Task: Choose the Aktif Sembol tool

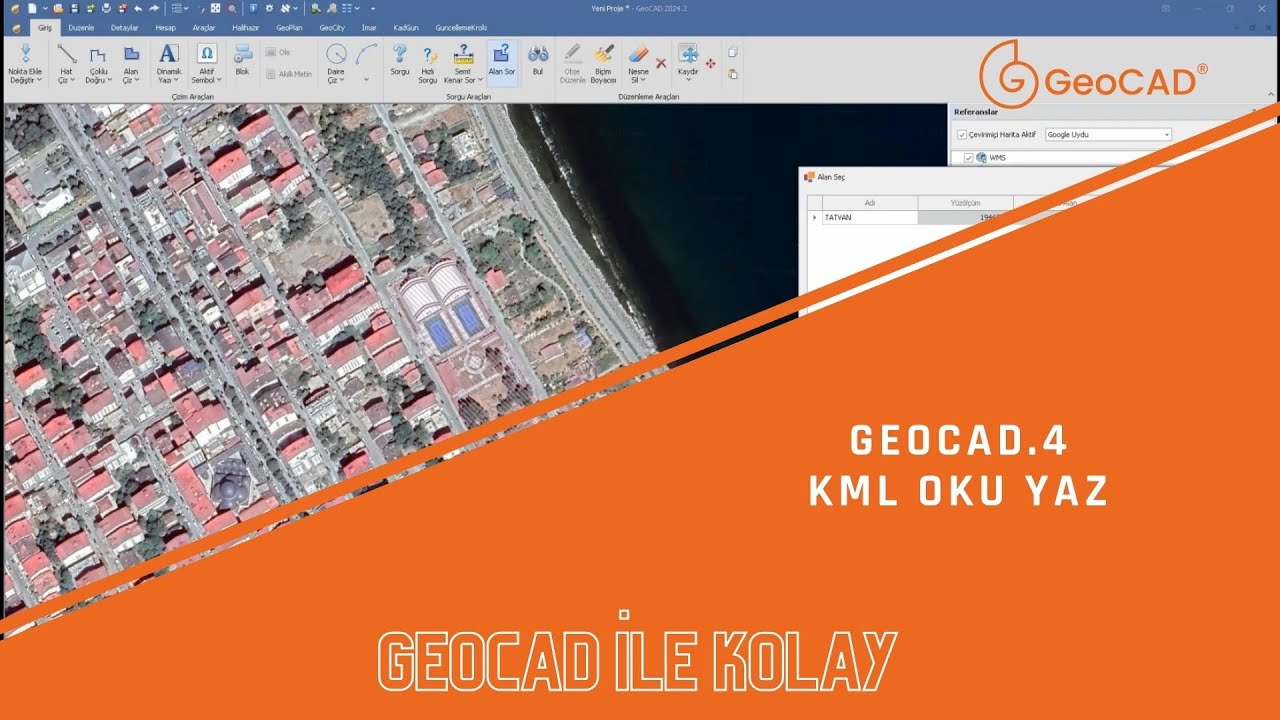Action: pyautogui.click(x=207, y=62)
